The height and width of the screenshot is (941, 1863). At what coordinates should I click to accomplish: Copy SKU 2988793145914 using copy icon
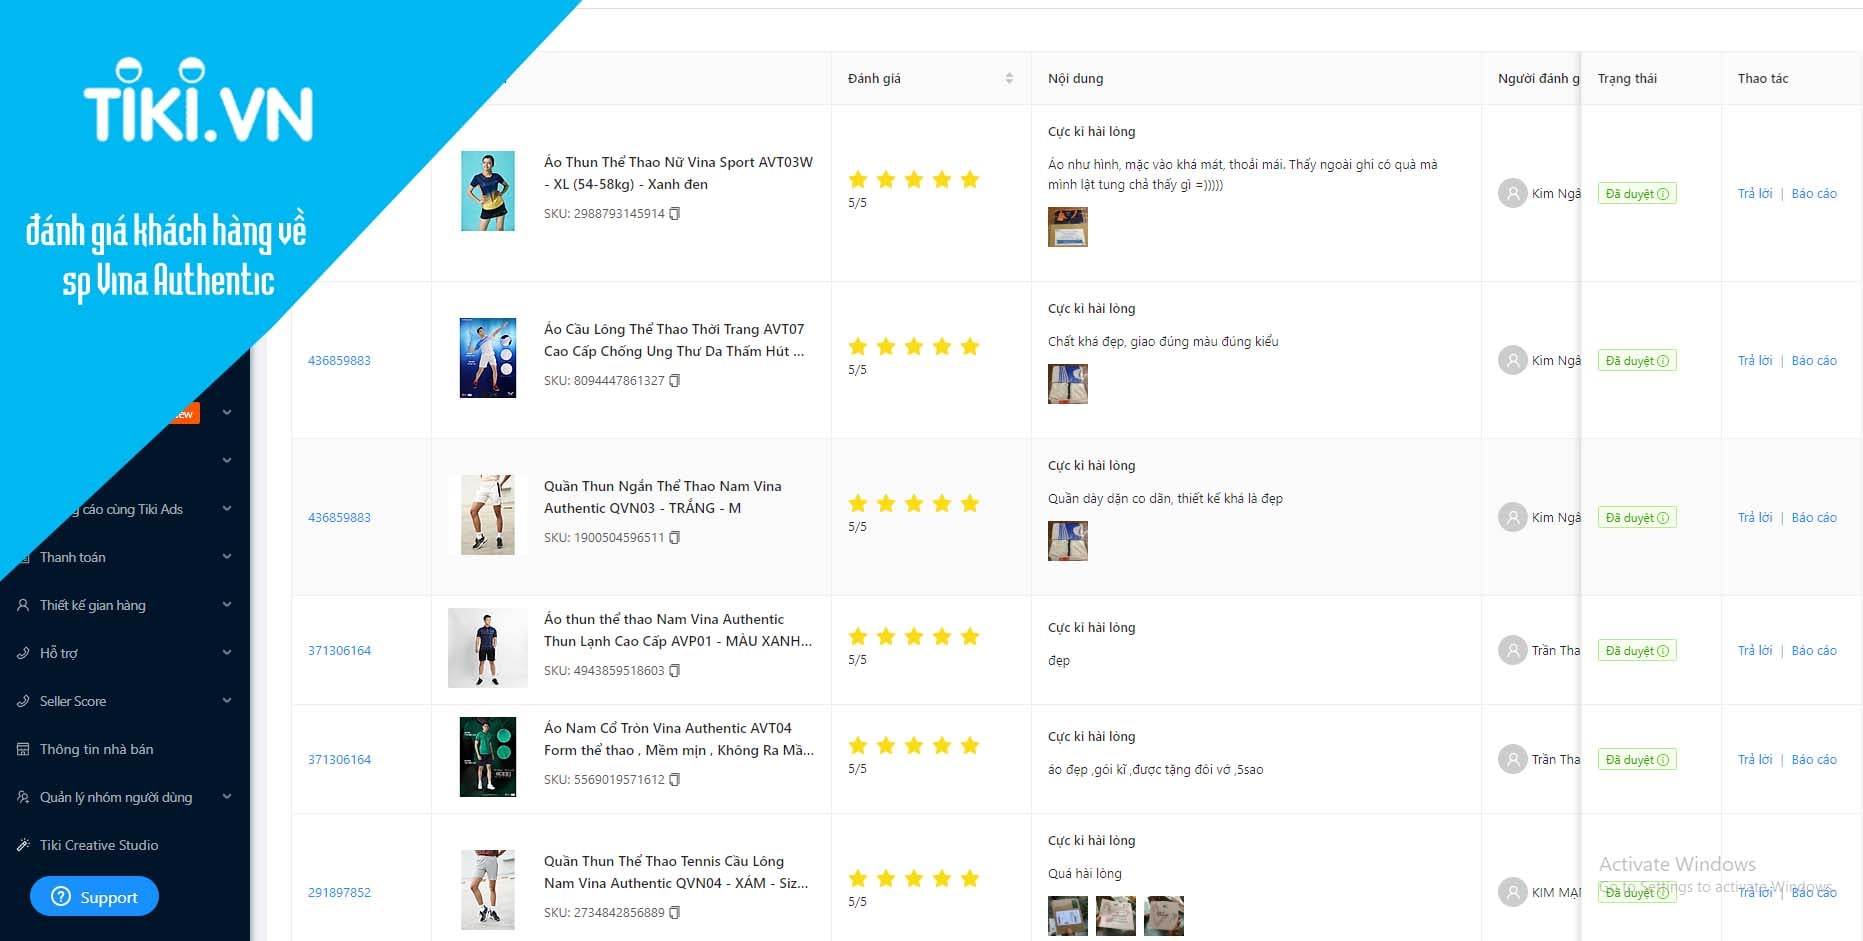coord(674,214)
